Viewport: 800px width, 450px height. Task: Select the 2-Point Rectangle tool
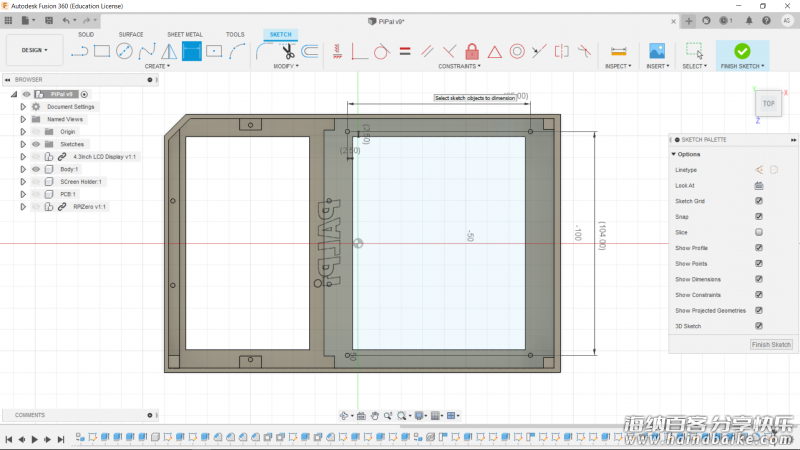(102, 51)
